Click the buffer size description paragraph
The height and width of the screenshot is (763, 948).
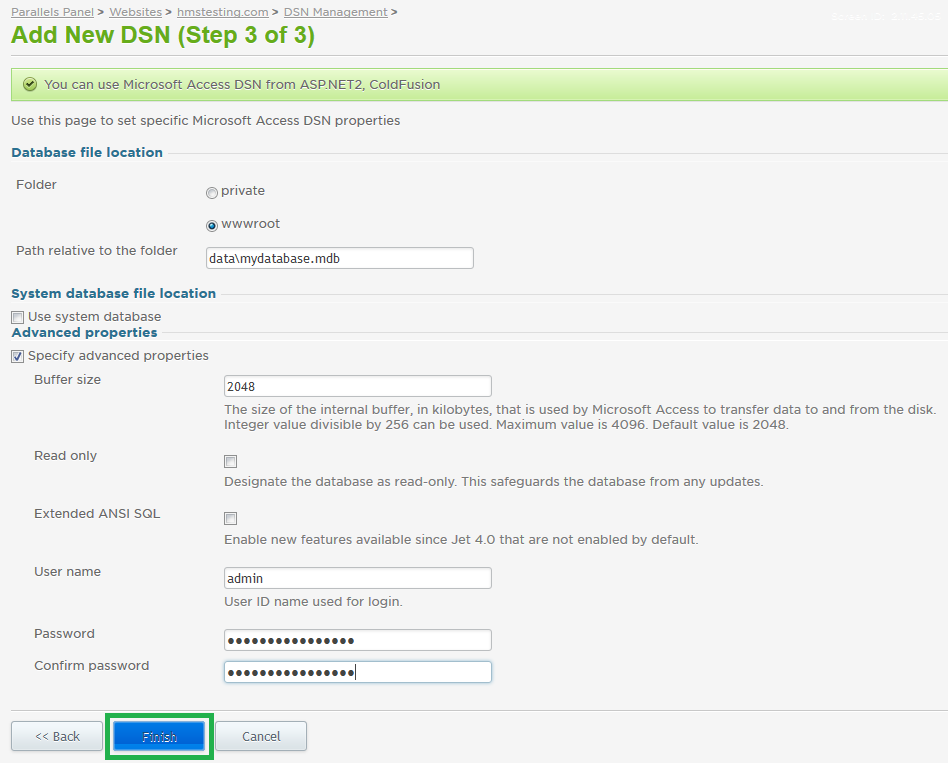coord(580,417)
